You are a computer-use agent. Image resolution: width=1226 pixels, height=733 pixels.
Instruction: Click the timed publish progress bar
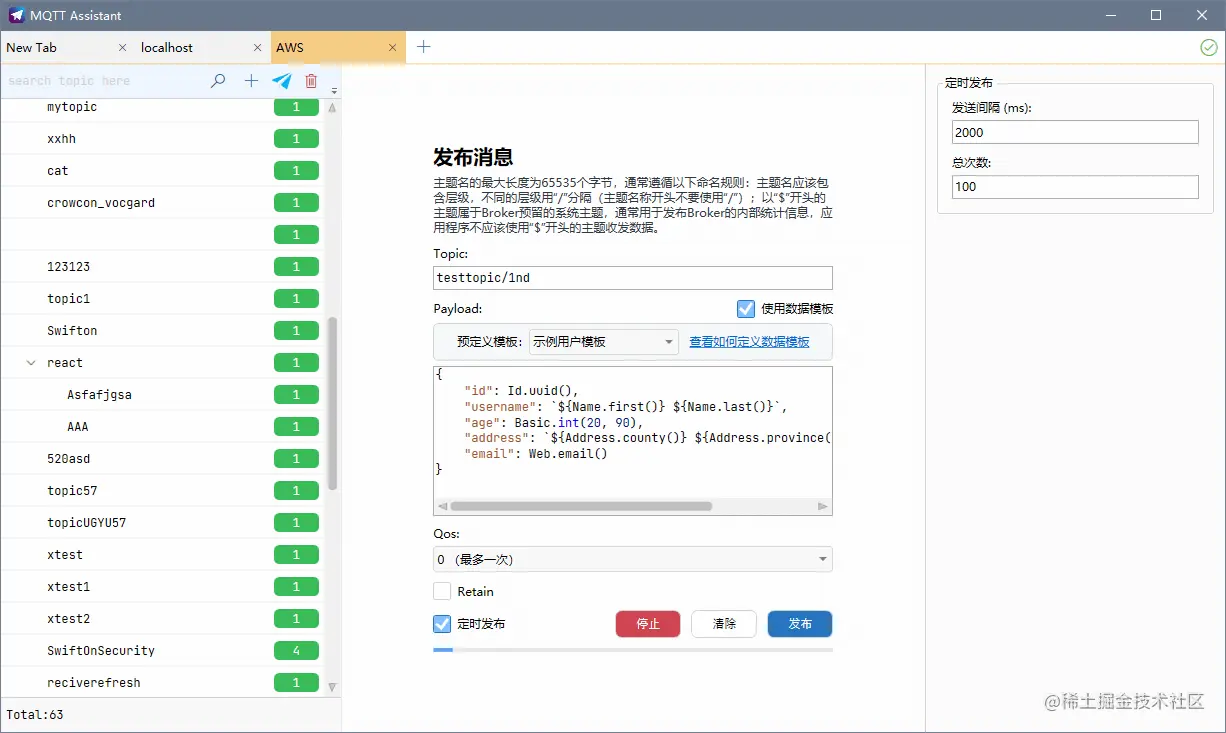[x=633, y=650]
